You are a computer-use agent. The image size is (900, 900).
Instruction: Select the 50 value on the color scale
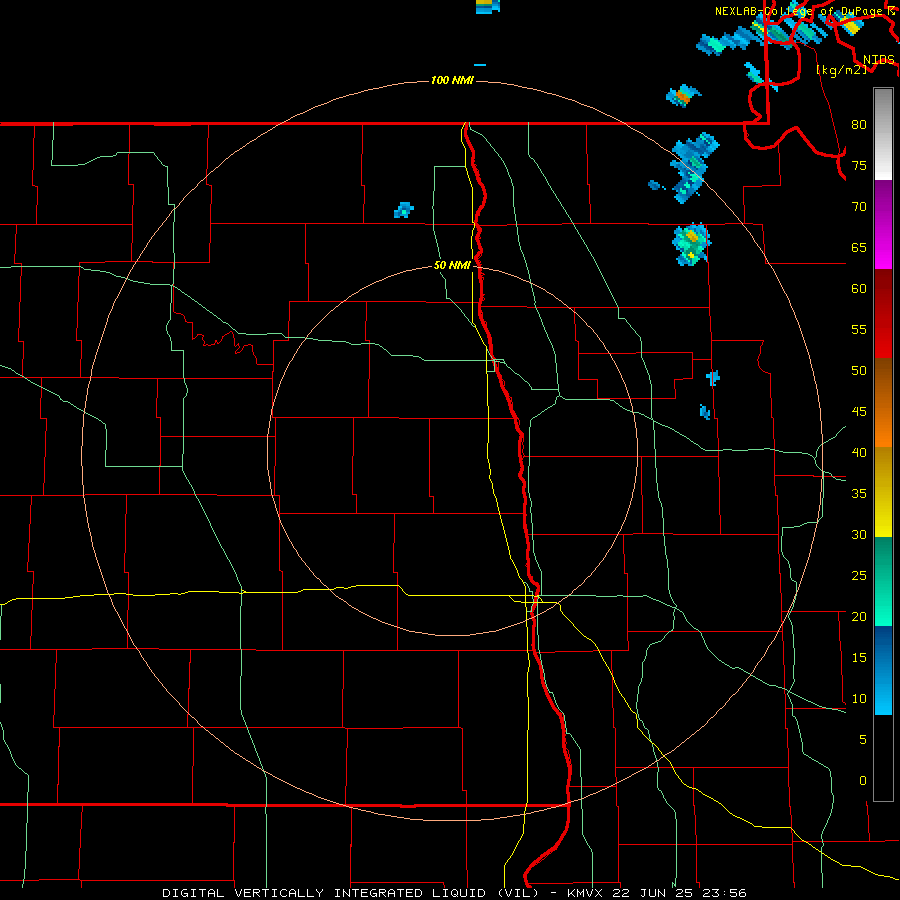[859, 371]
